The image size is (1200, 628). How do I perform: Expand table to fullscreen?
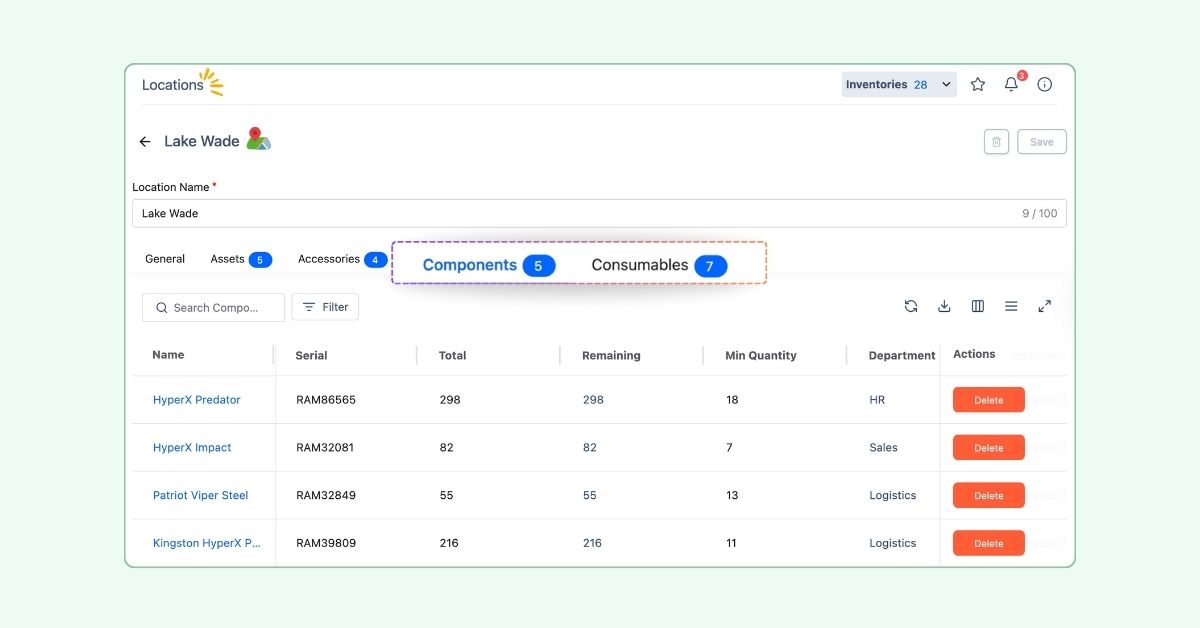tap(1044, 307)
